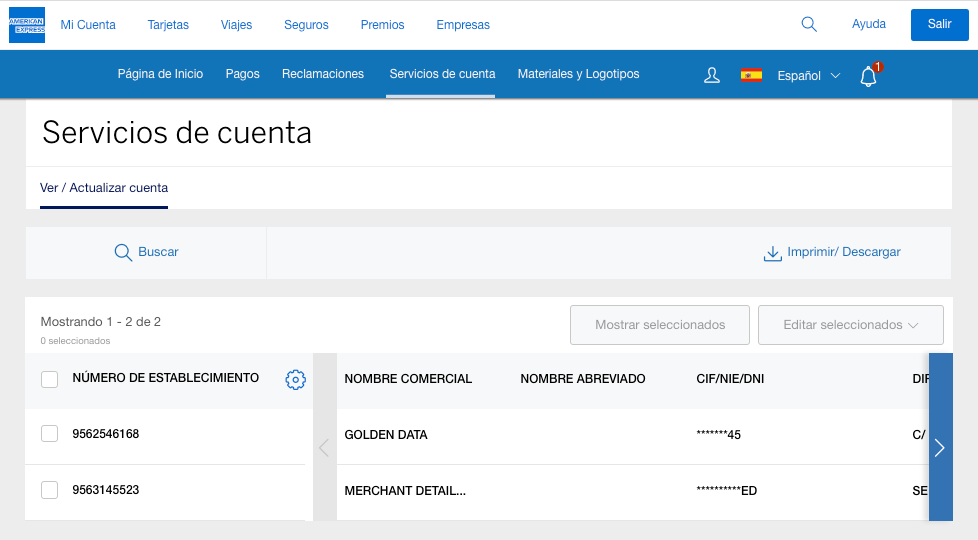This screenshot has width=978, height=540.
Task: Open the search magnifier in top header
Action: pos(809,25)
